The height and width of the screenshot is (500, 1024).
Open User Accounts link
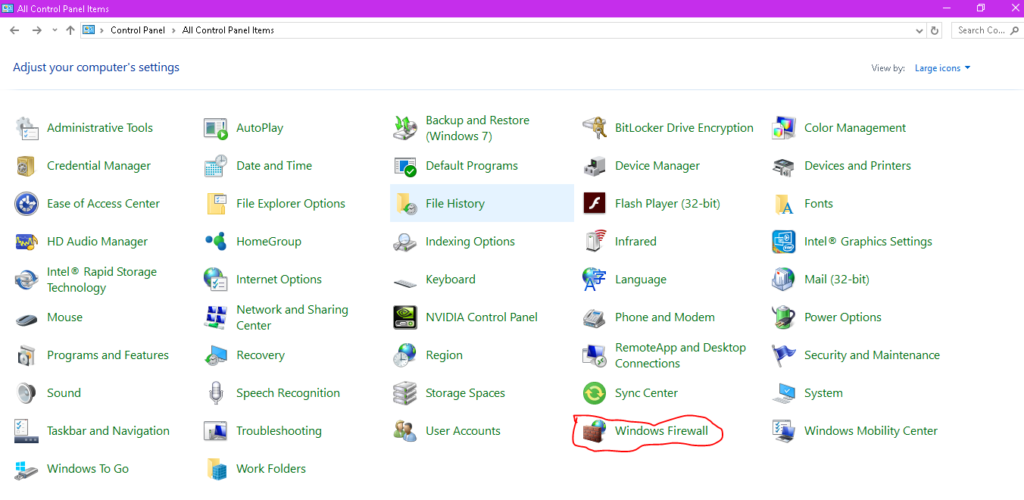(462, 431)
